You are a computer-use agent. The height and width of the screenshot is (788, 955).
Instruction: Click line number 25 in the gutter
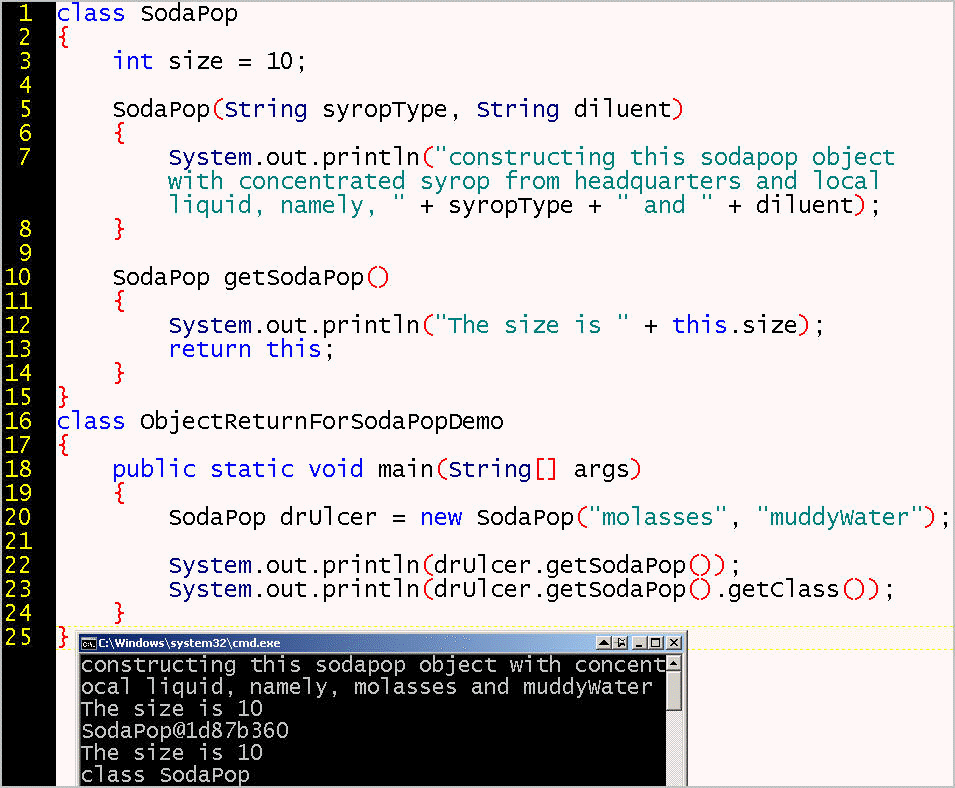18,637
